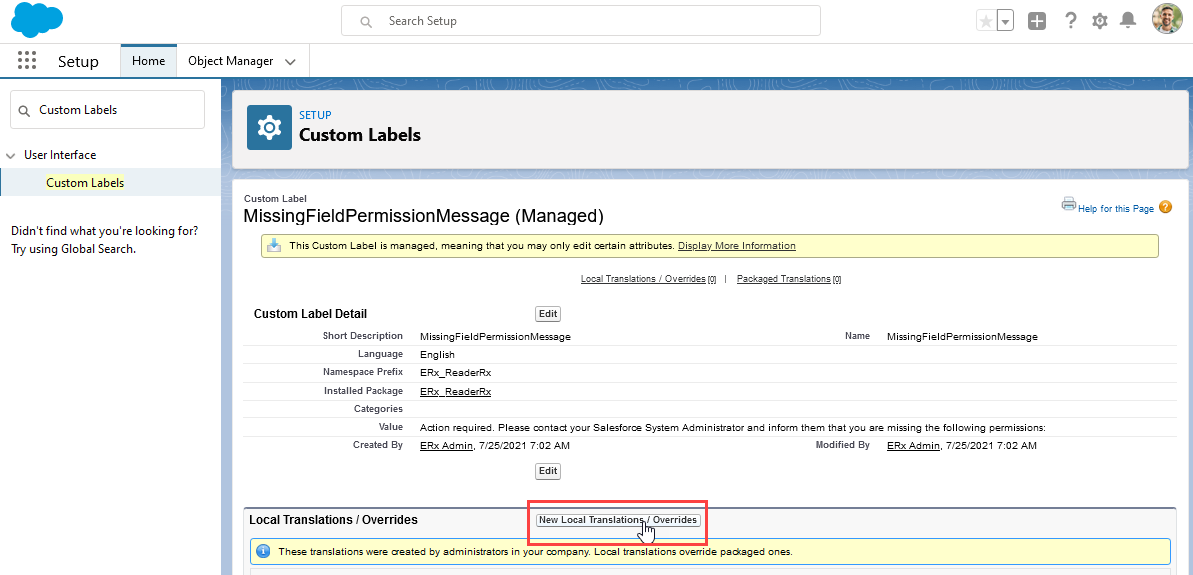Viewport: 1193px width, 575px height.
Task: Switch to the Object Manager tab
Action: pos(230,61)
